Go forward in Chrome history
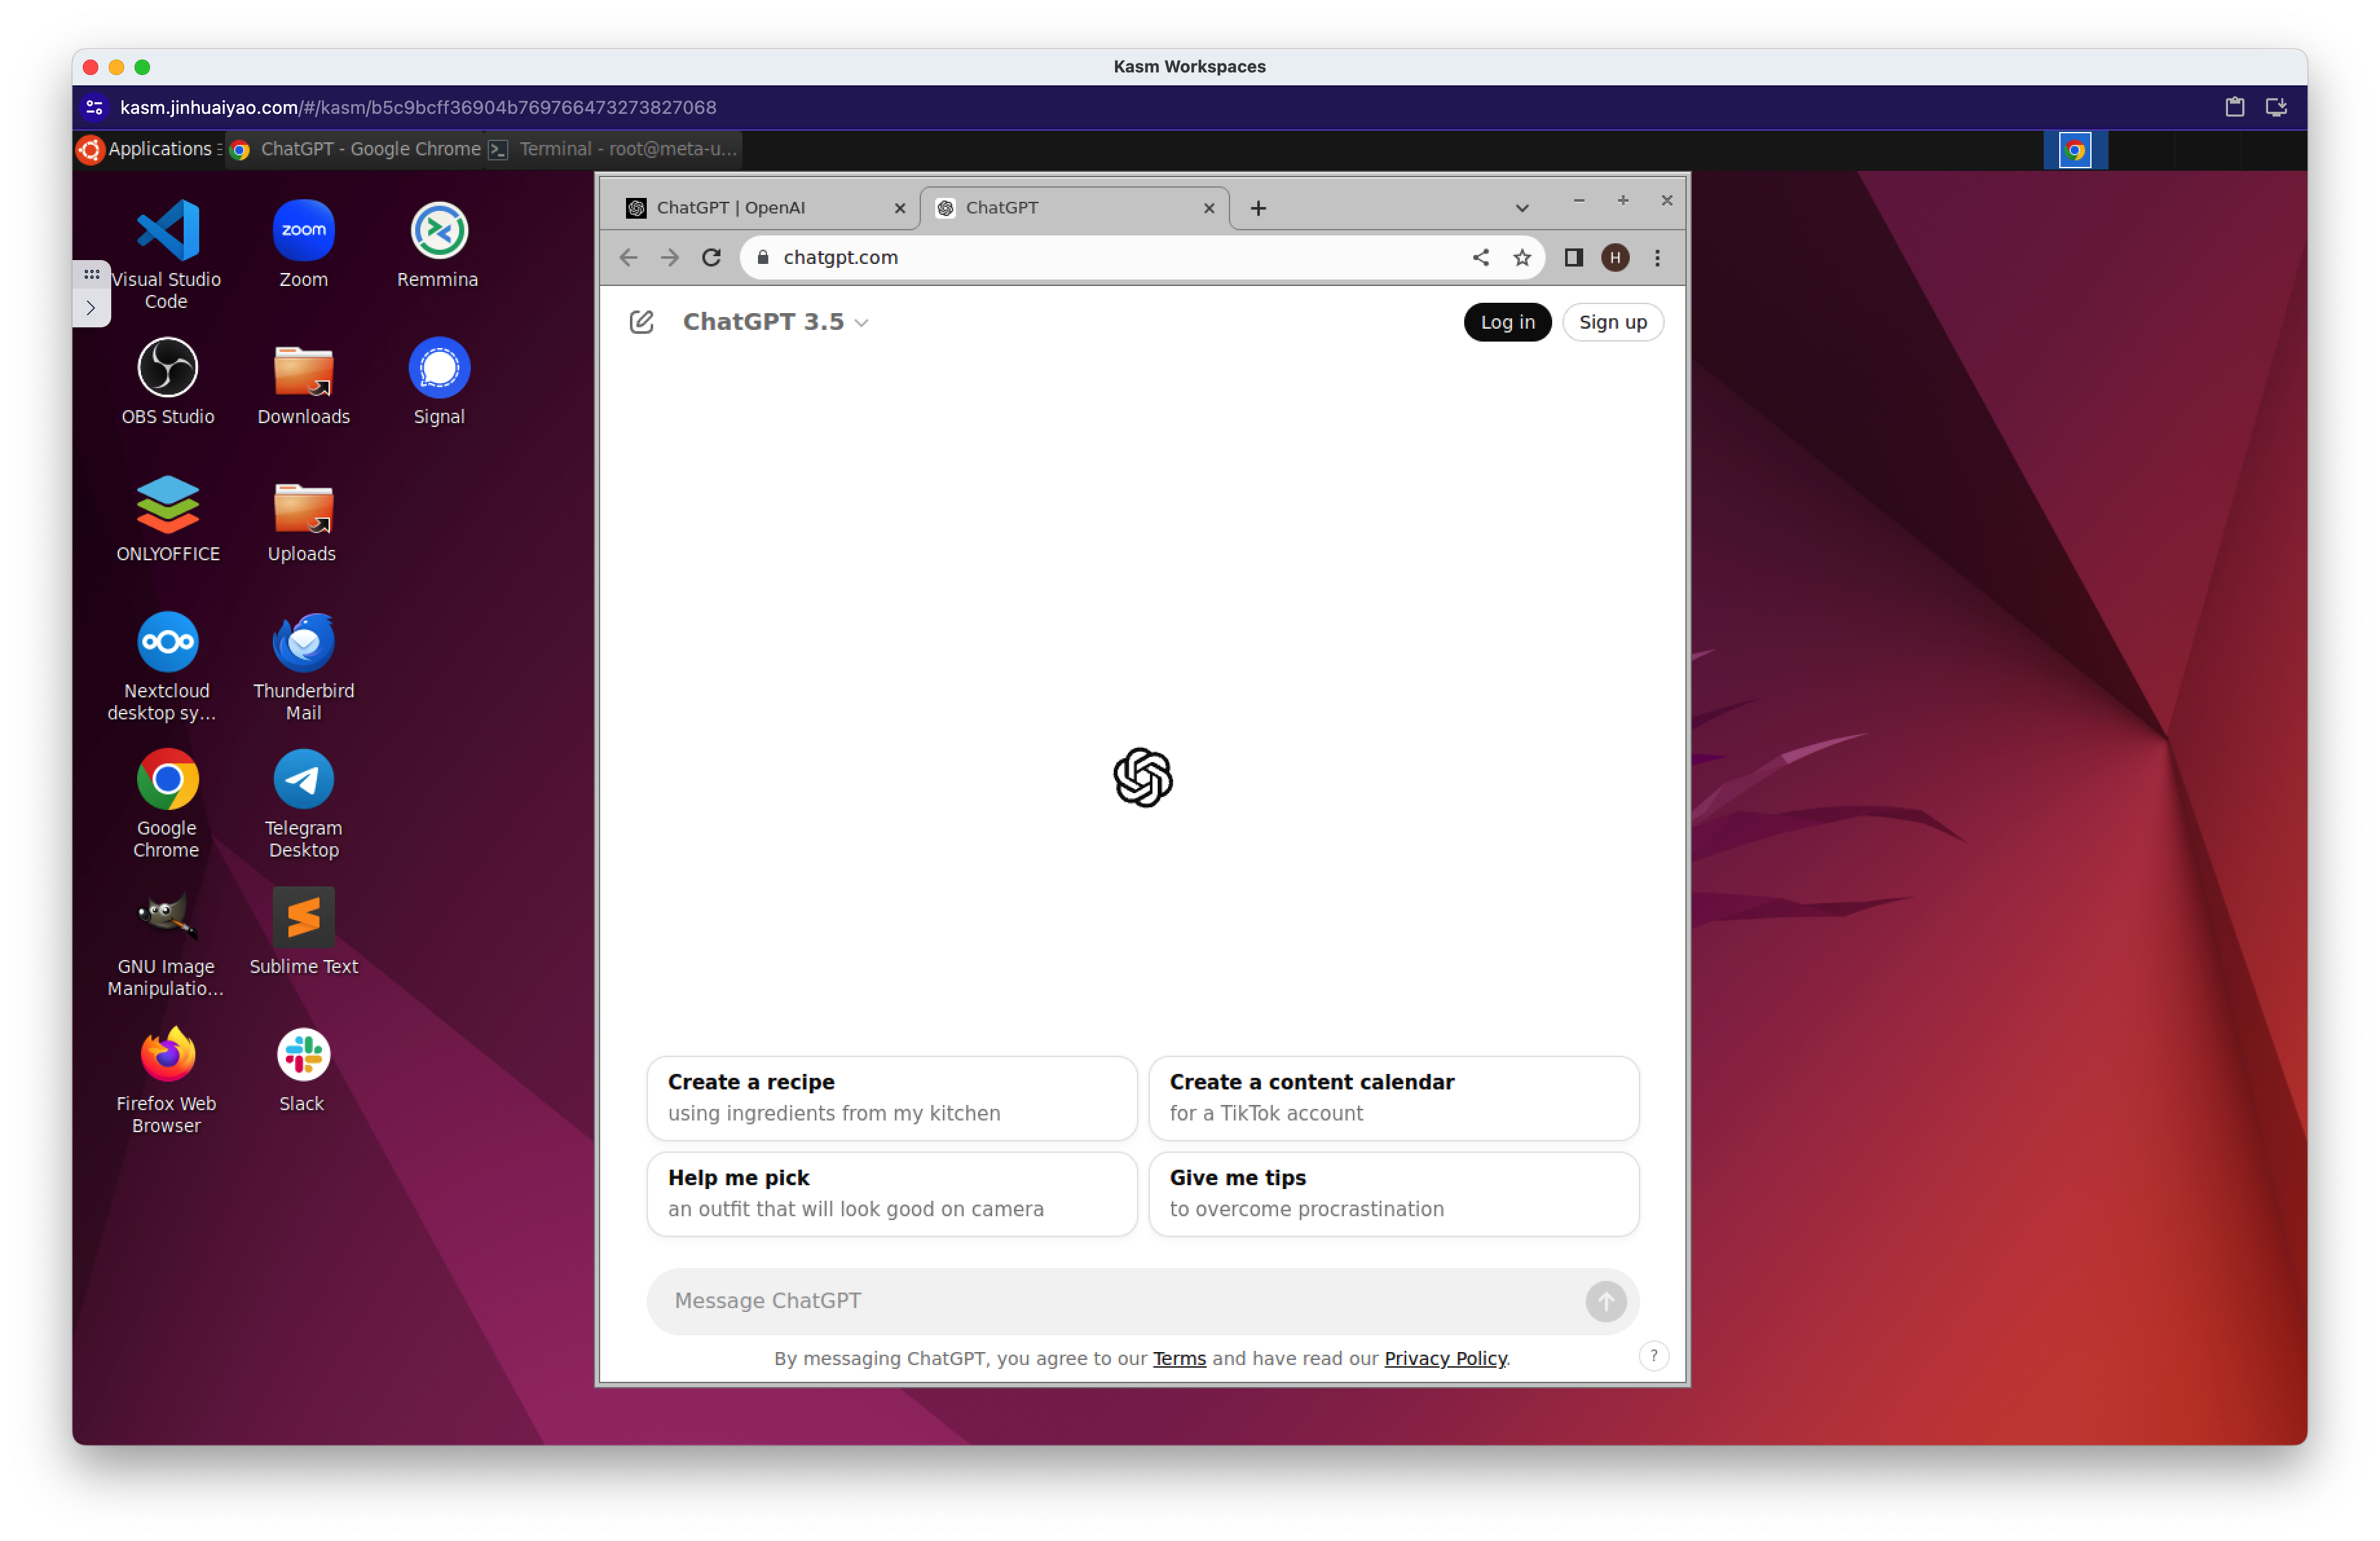 tap(669, 258)
